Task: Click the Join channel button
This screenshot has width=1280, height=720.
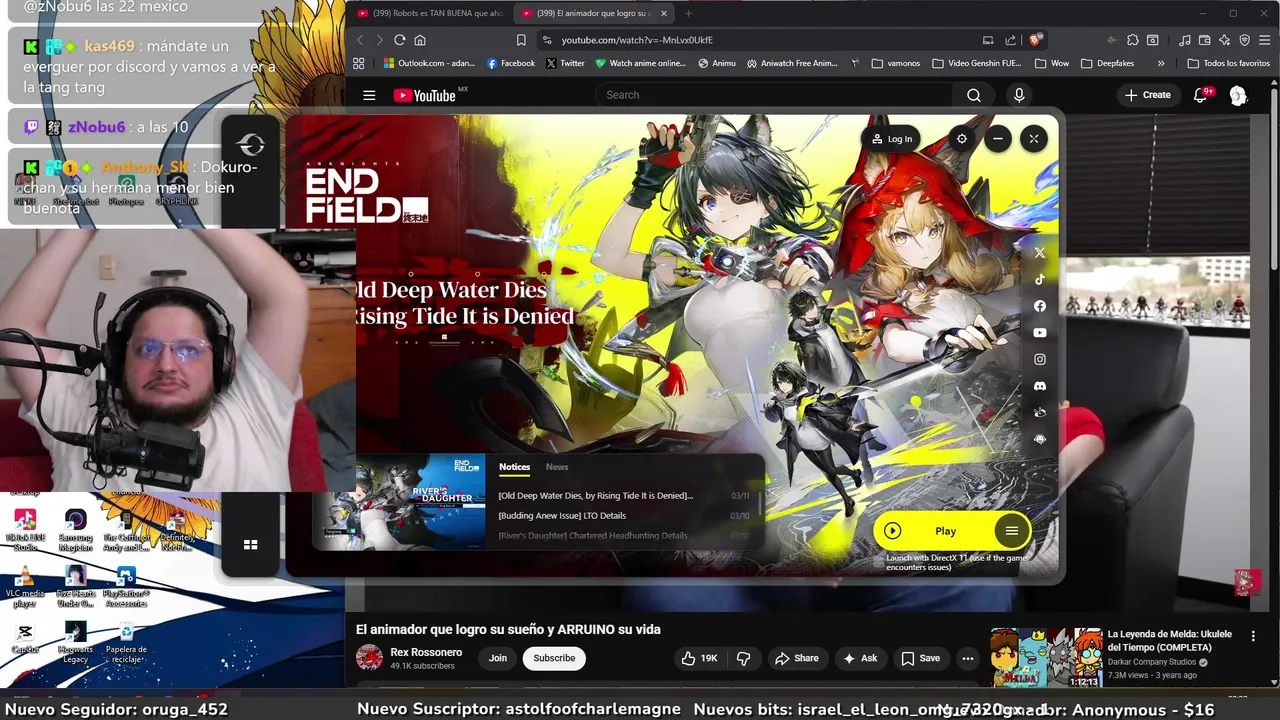Action: tap(498, 658)
